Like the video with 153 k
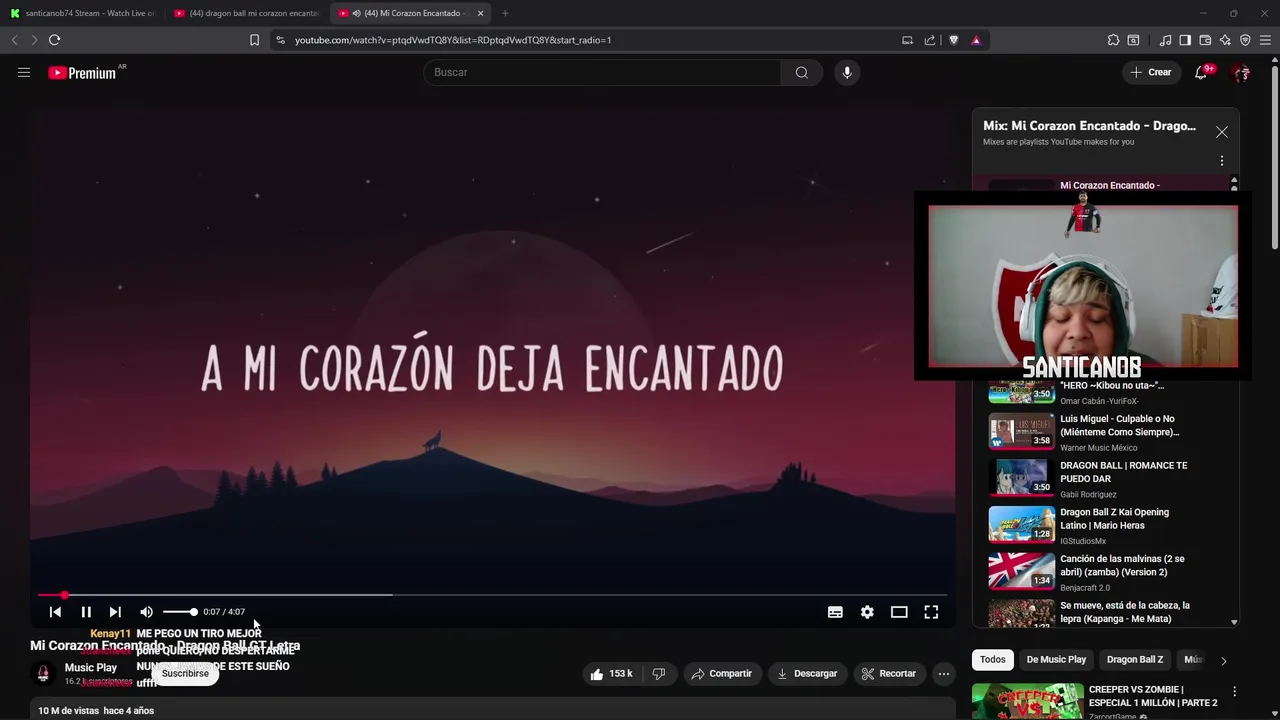The width and height of the screenshot is (1280, 720). (x=611, y=674)
